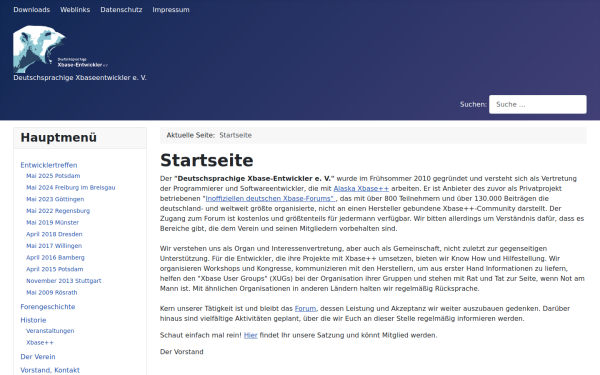Go to the Datenschutz page
The image size is (600, 375).
pyautogui.click(x=121, y=10)
